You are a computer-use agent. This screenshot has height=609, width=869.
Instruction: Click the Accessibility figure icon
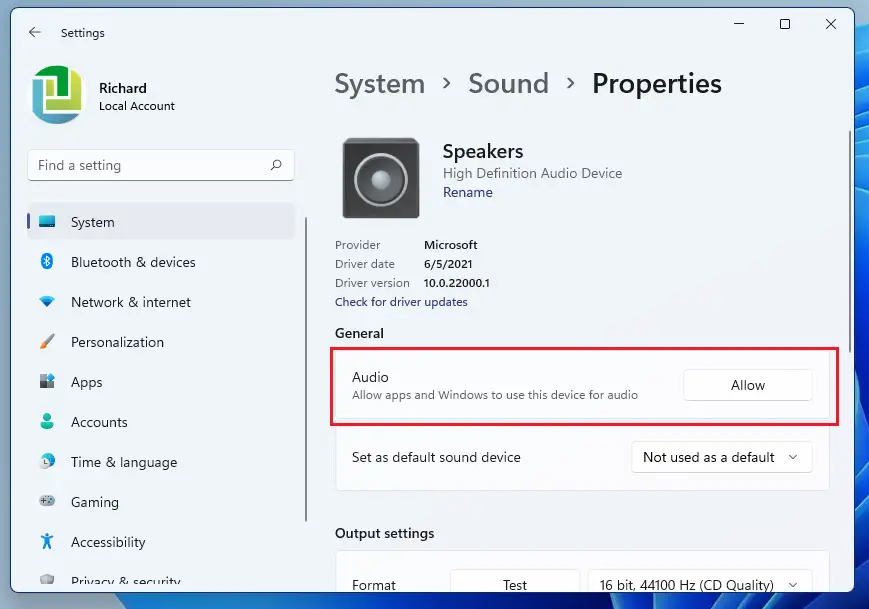(47, 541)
